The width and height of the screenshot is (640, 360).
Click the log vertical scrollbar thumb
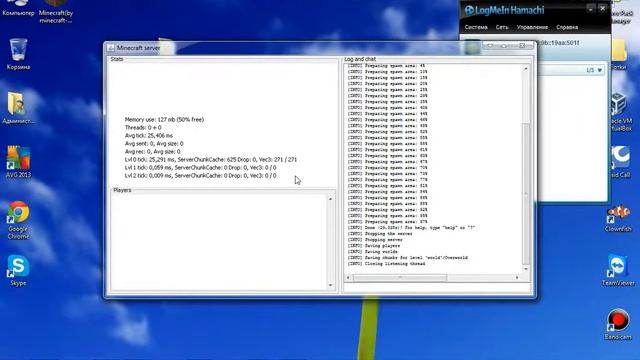(x=526, y=194)
